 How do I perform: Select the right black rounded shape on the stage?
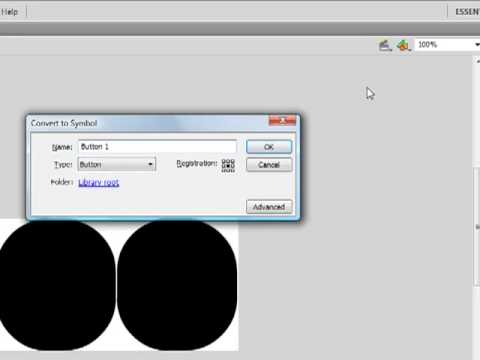[177, 285]
